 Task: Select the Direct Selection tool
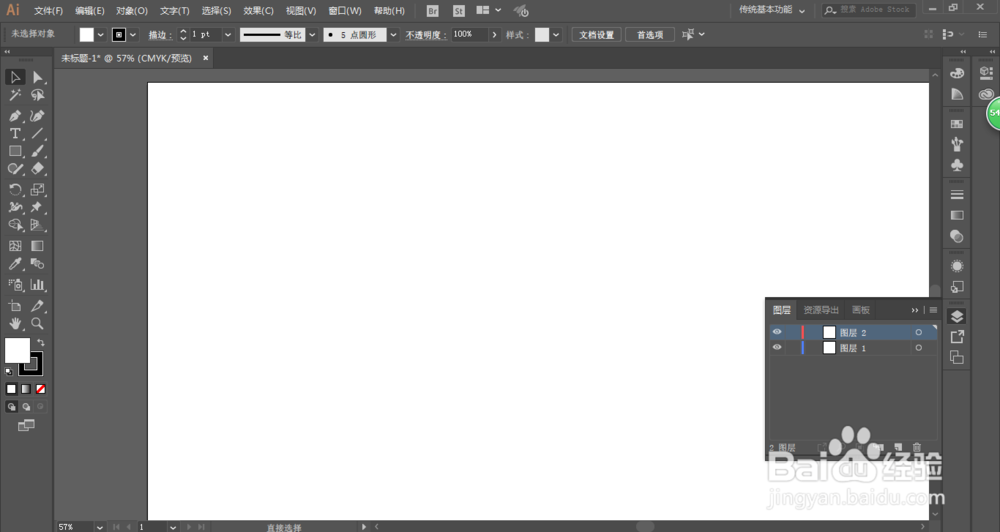coord(38,77)
